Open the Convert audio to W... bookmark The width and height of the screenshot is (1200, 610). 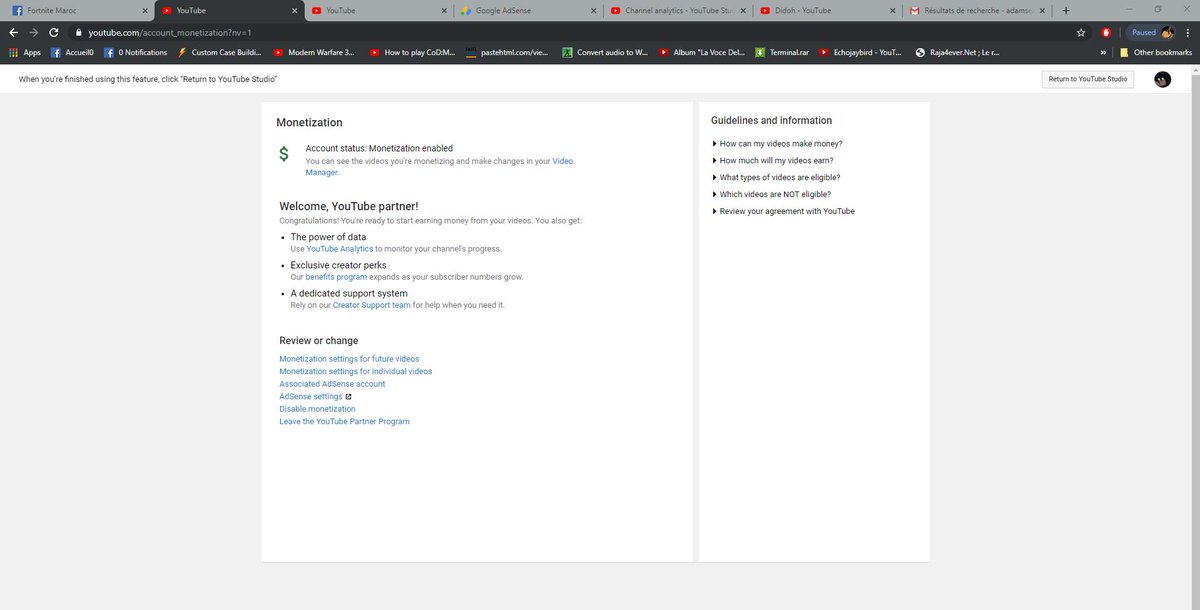coord(605,52)
